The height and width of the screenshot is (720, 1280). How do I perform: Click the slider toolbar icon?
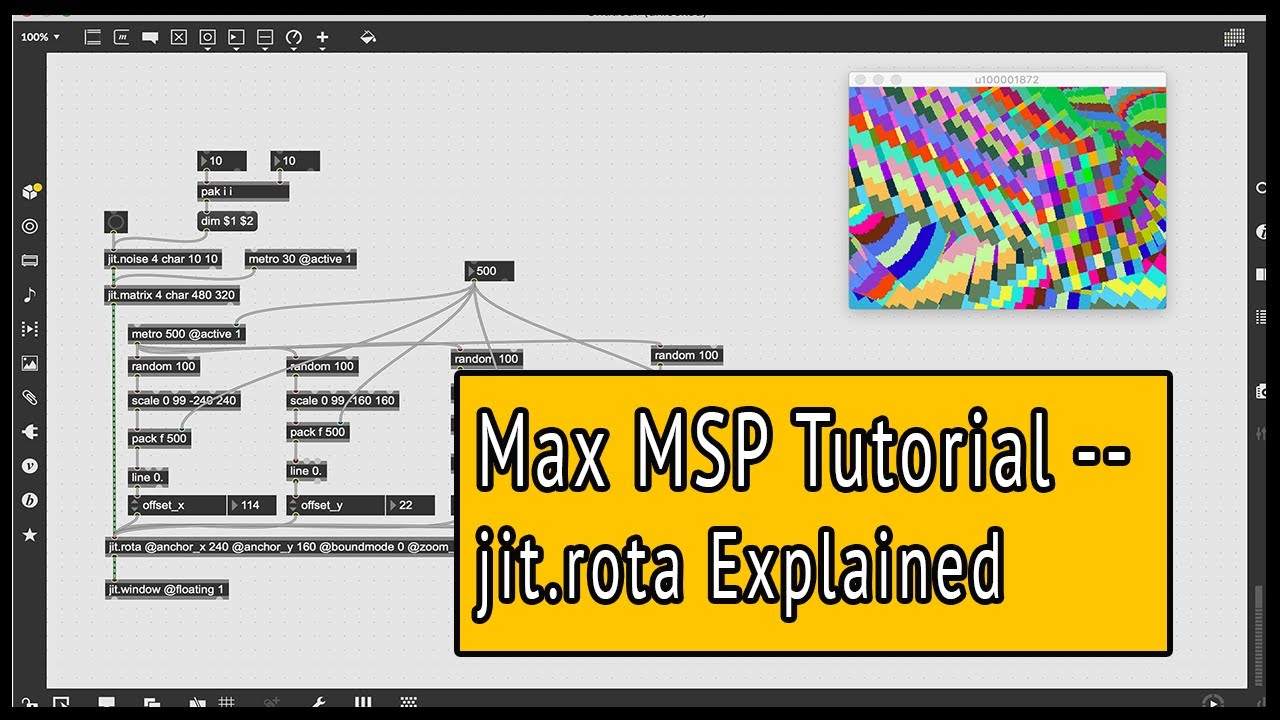(x=265, y=37)
